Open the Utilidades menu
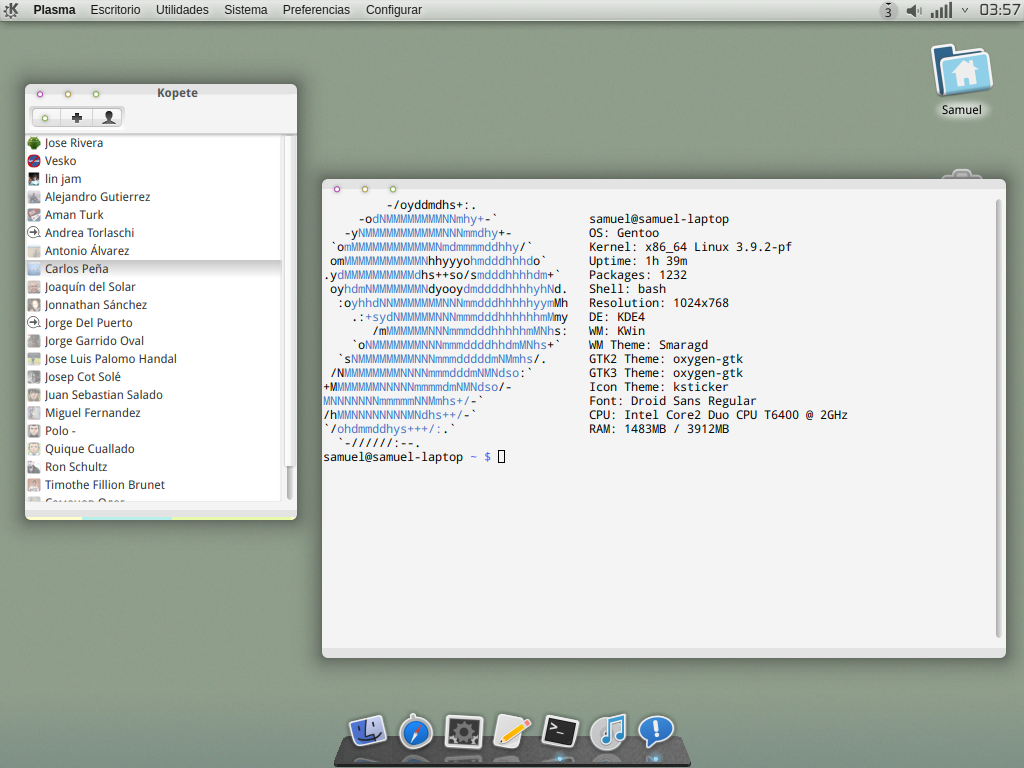The image size is (1024, 768). (182, 10)
